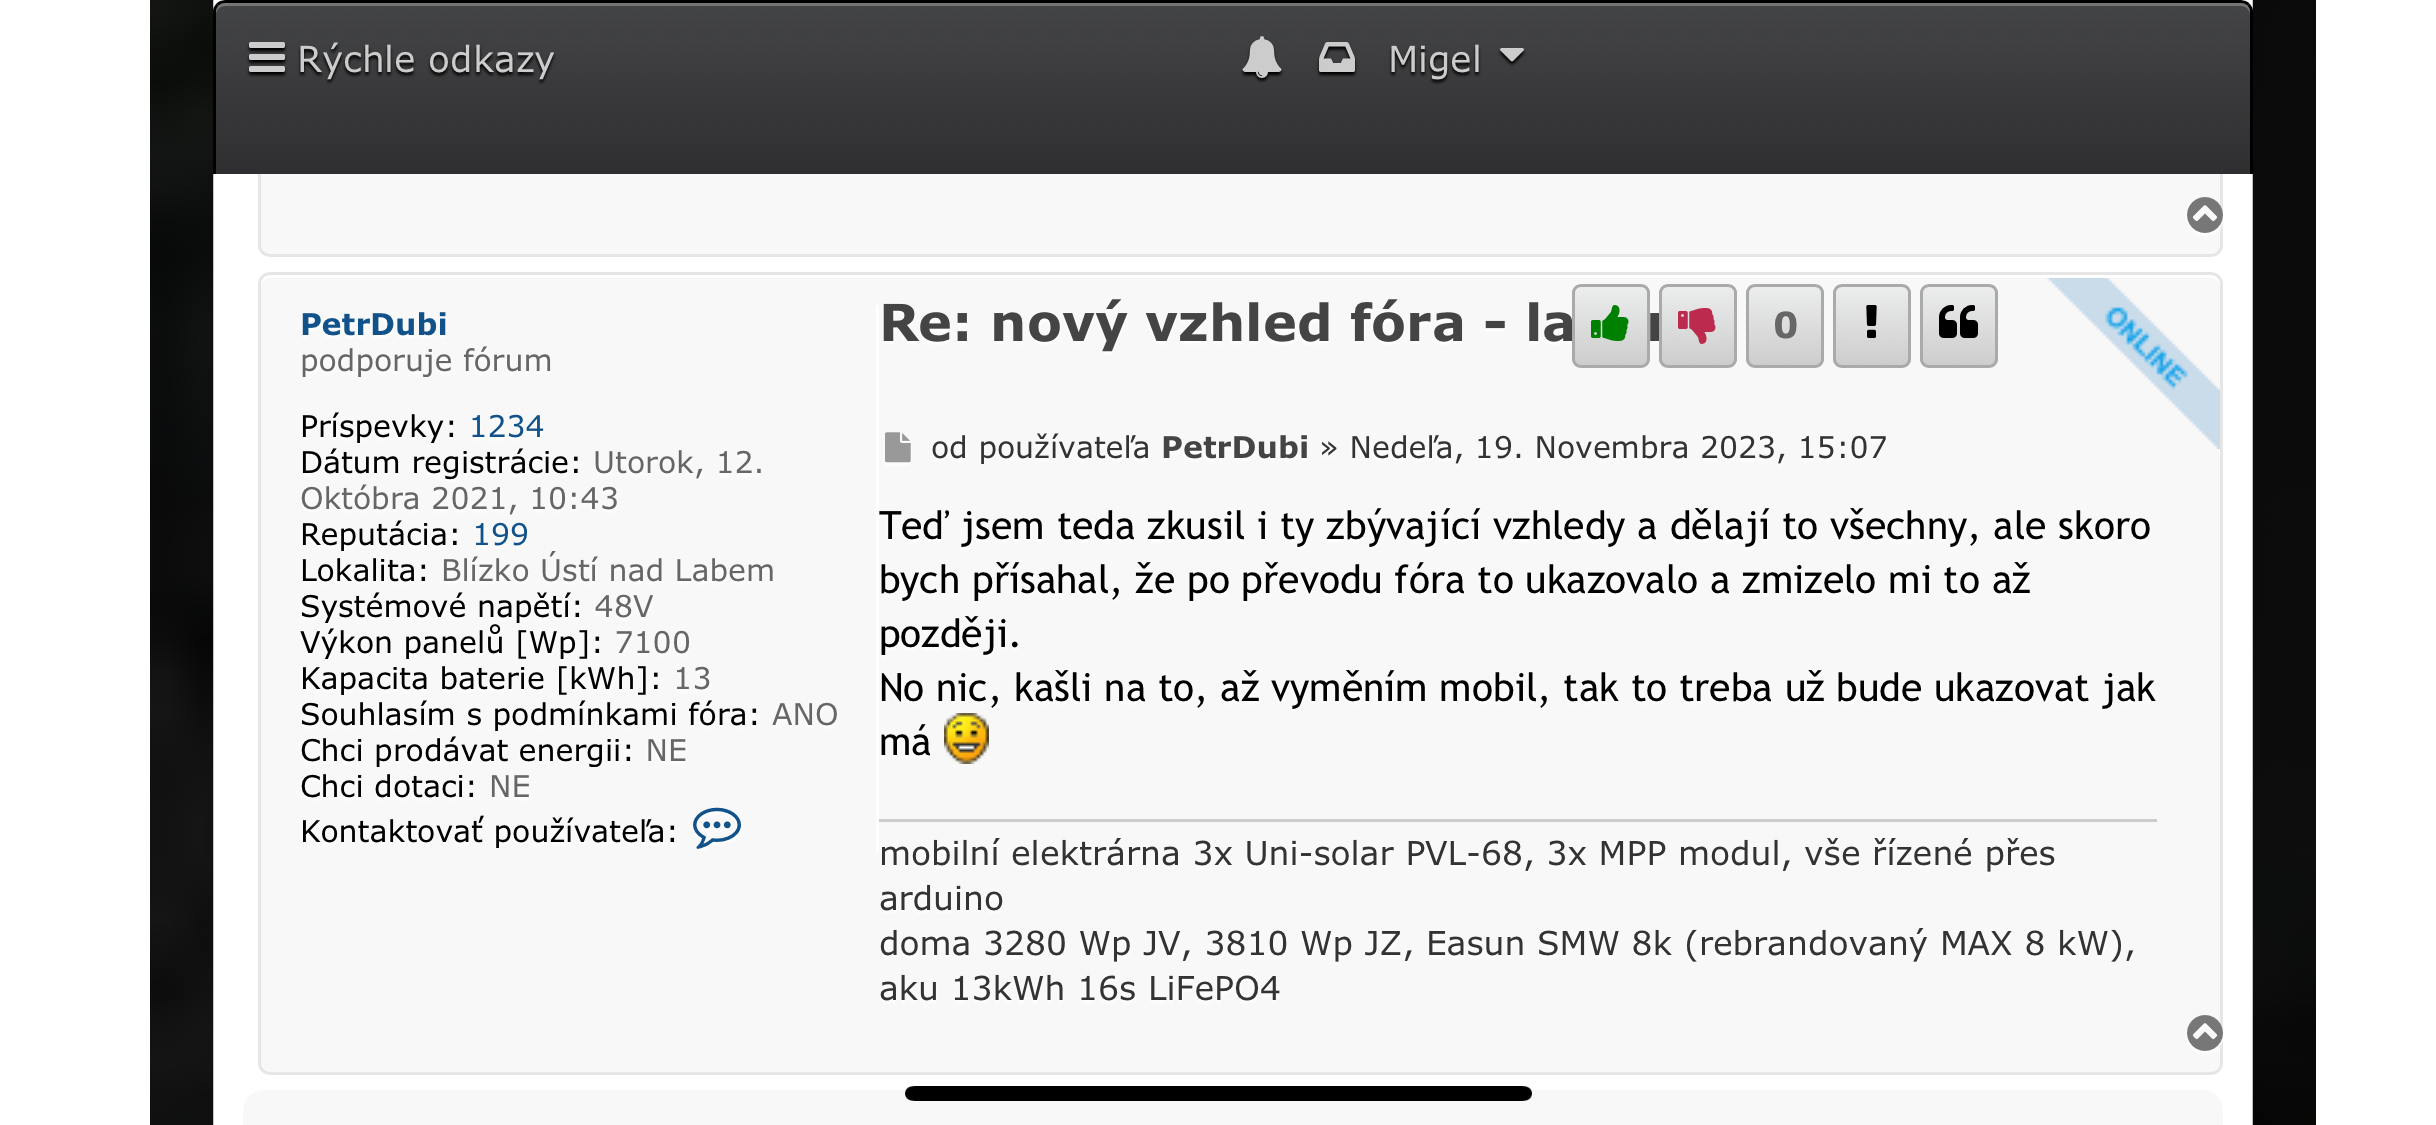This screenshot has height=1125, width=2436.
Task: Click upper scroll-to-top arrow icon
Action: pyautogui.click(x=2204, y=215)
